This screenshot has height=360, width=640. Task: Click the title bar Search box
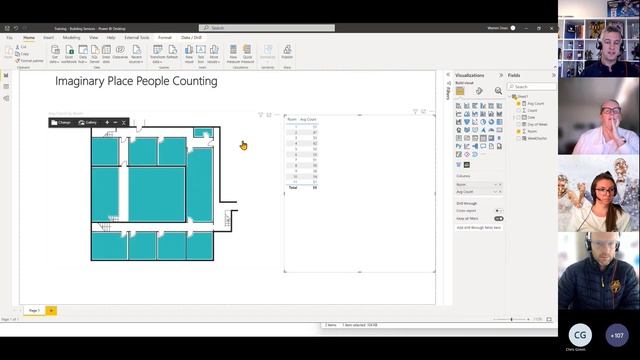(x=267, y=28)
